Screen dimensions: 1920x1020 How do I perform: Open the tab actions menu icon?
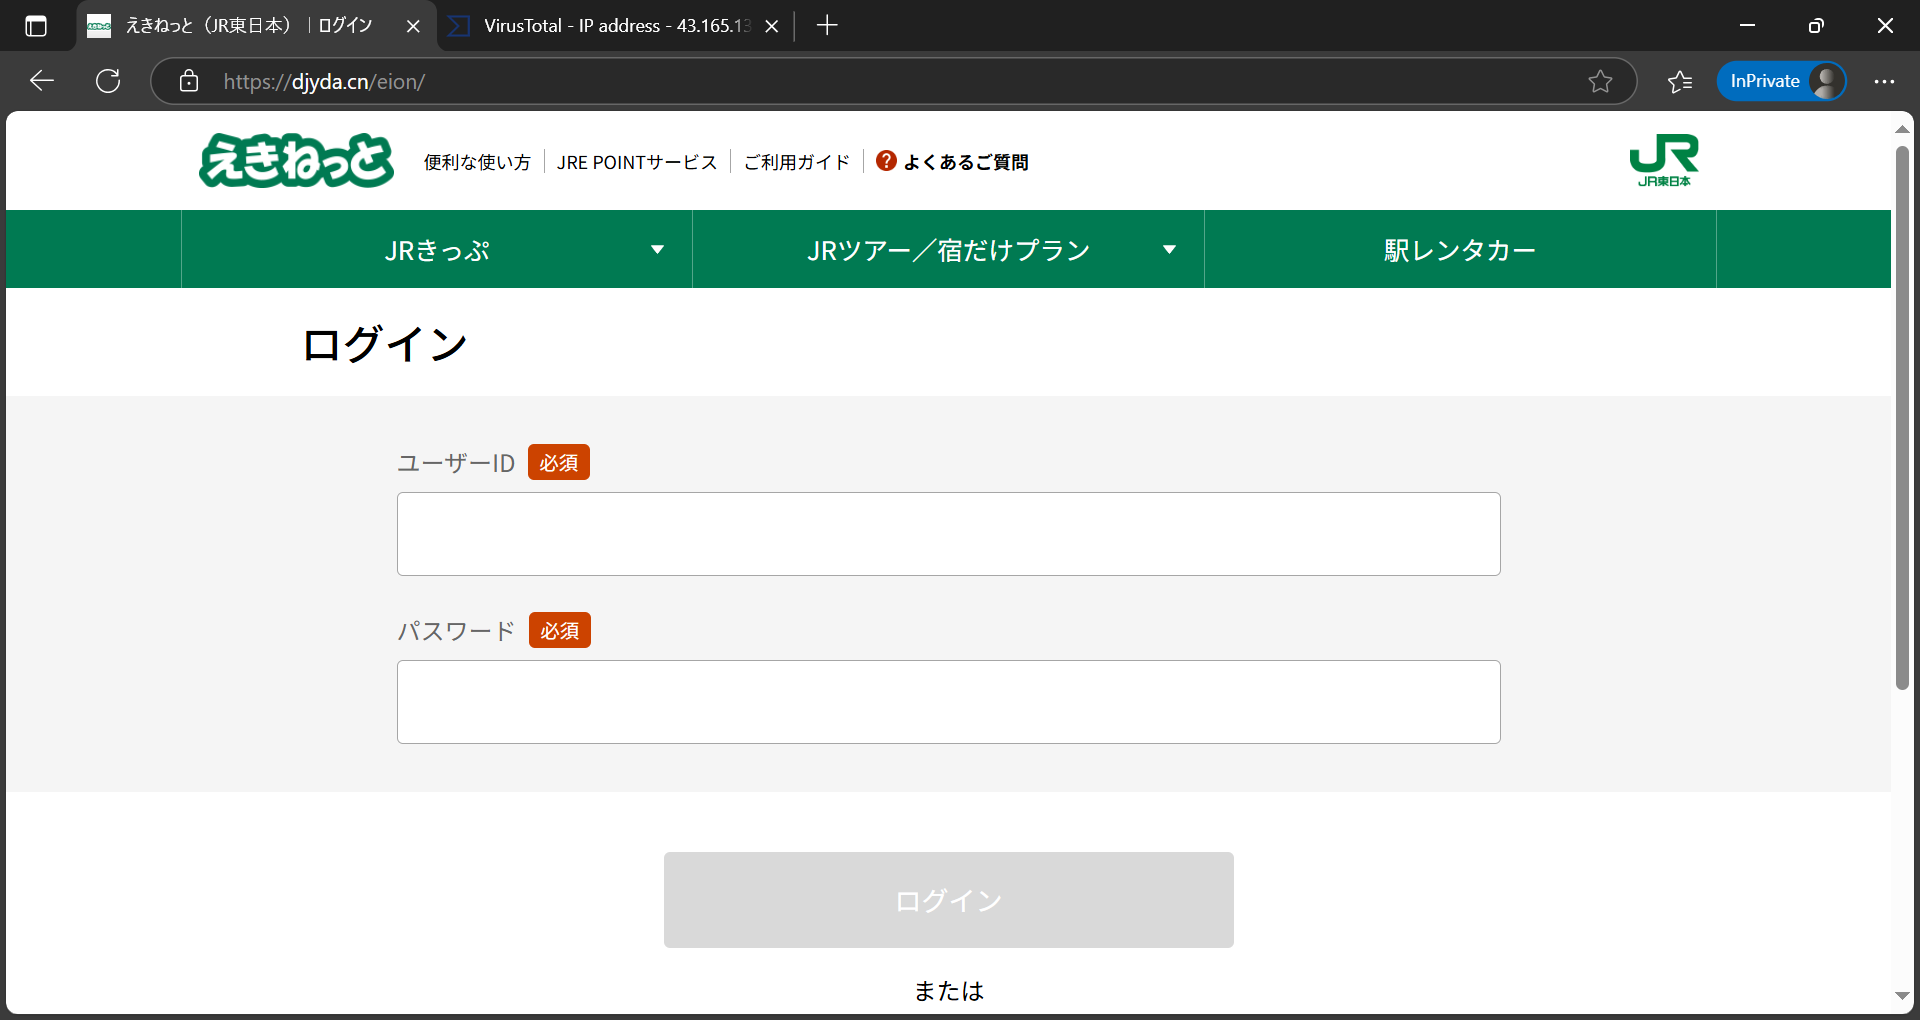36,26
